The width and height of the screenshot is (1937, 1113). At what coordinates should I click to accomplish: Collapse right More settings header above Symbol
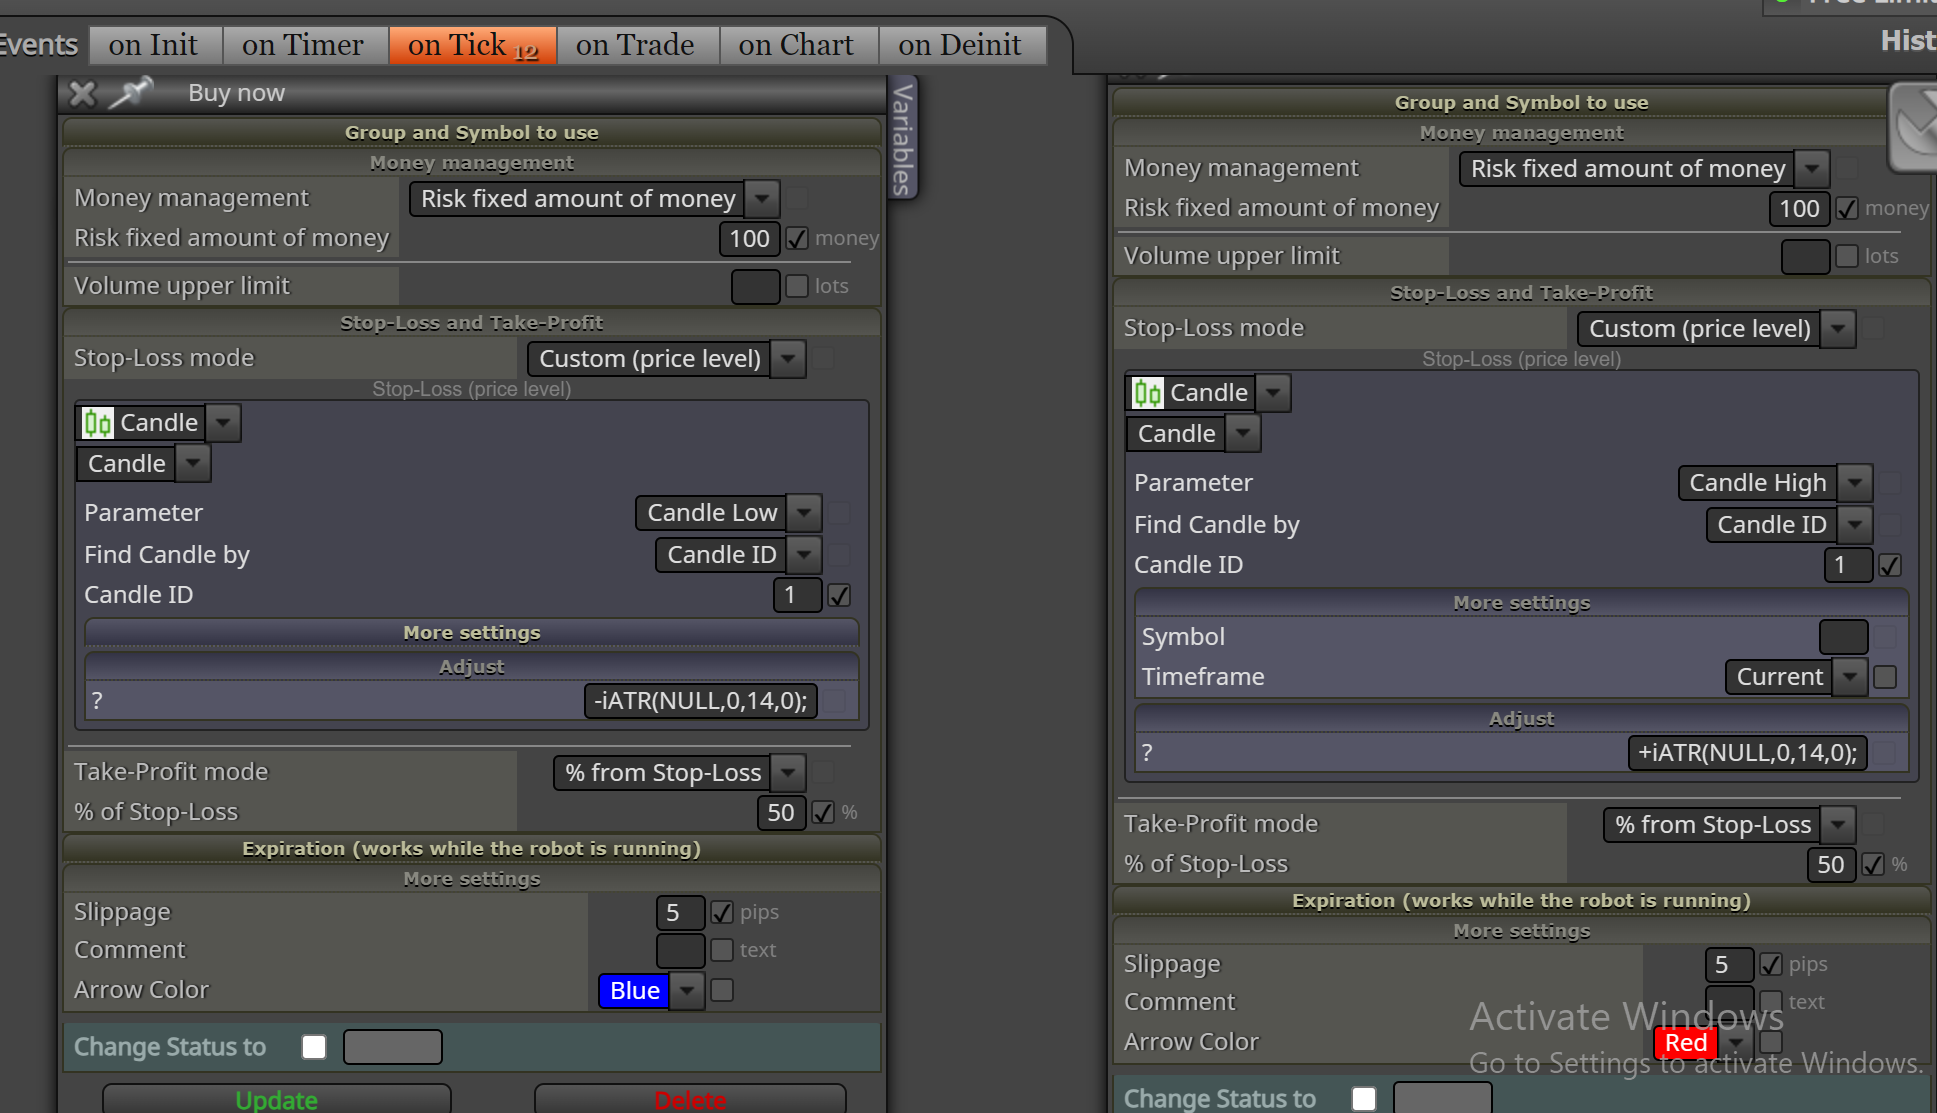tap(1521, 603)
